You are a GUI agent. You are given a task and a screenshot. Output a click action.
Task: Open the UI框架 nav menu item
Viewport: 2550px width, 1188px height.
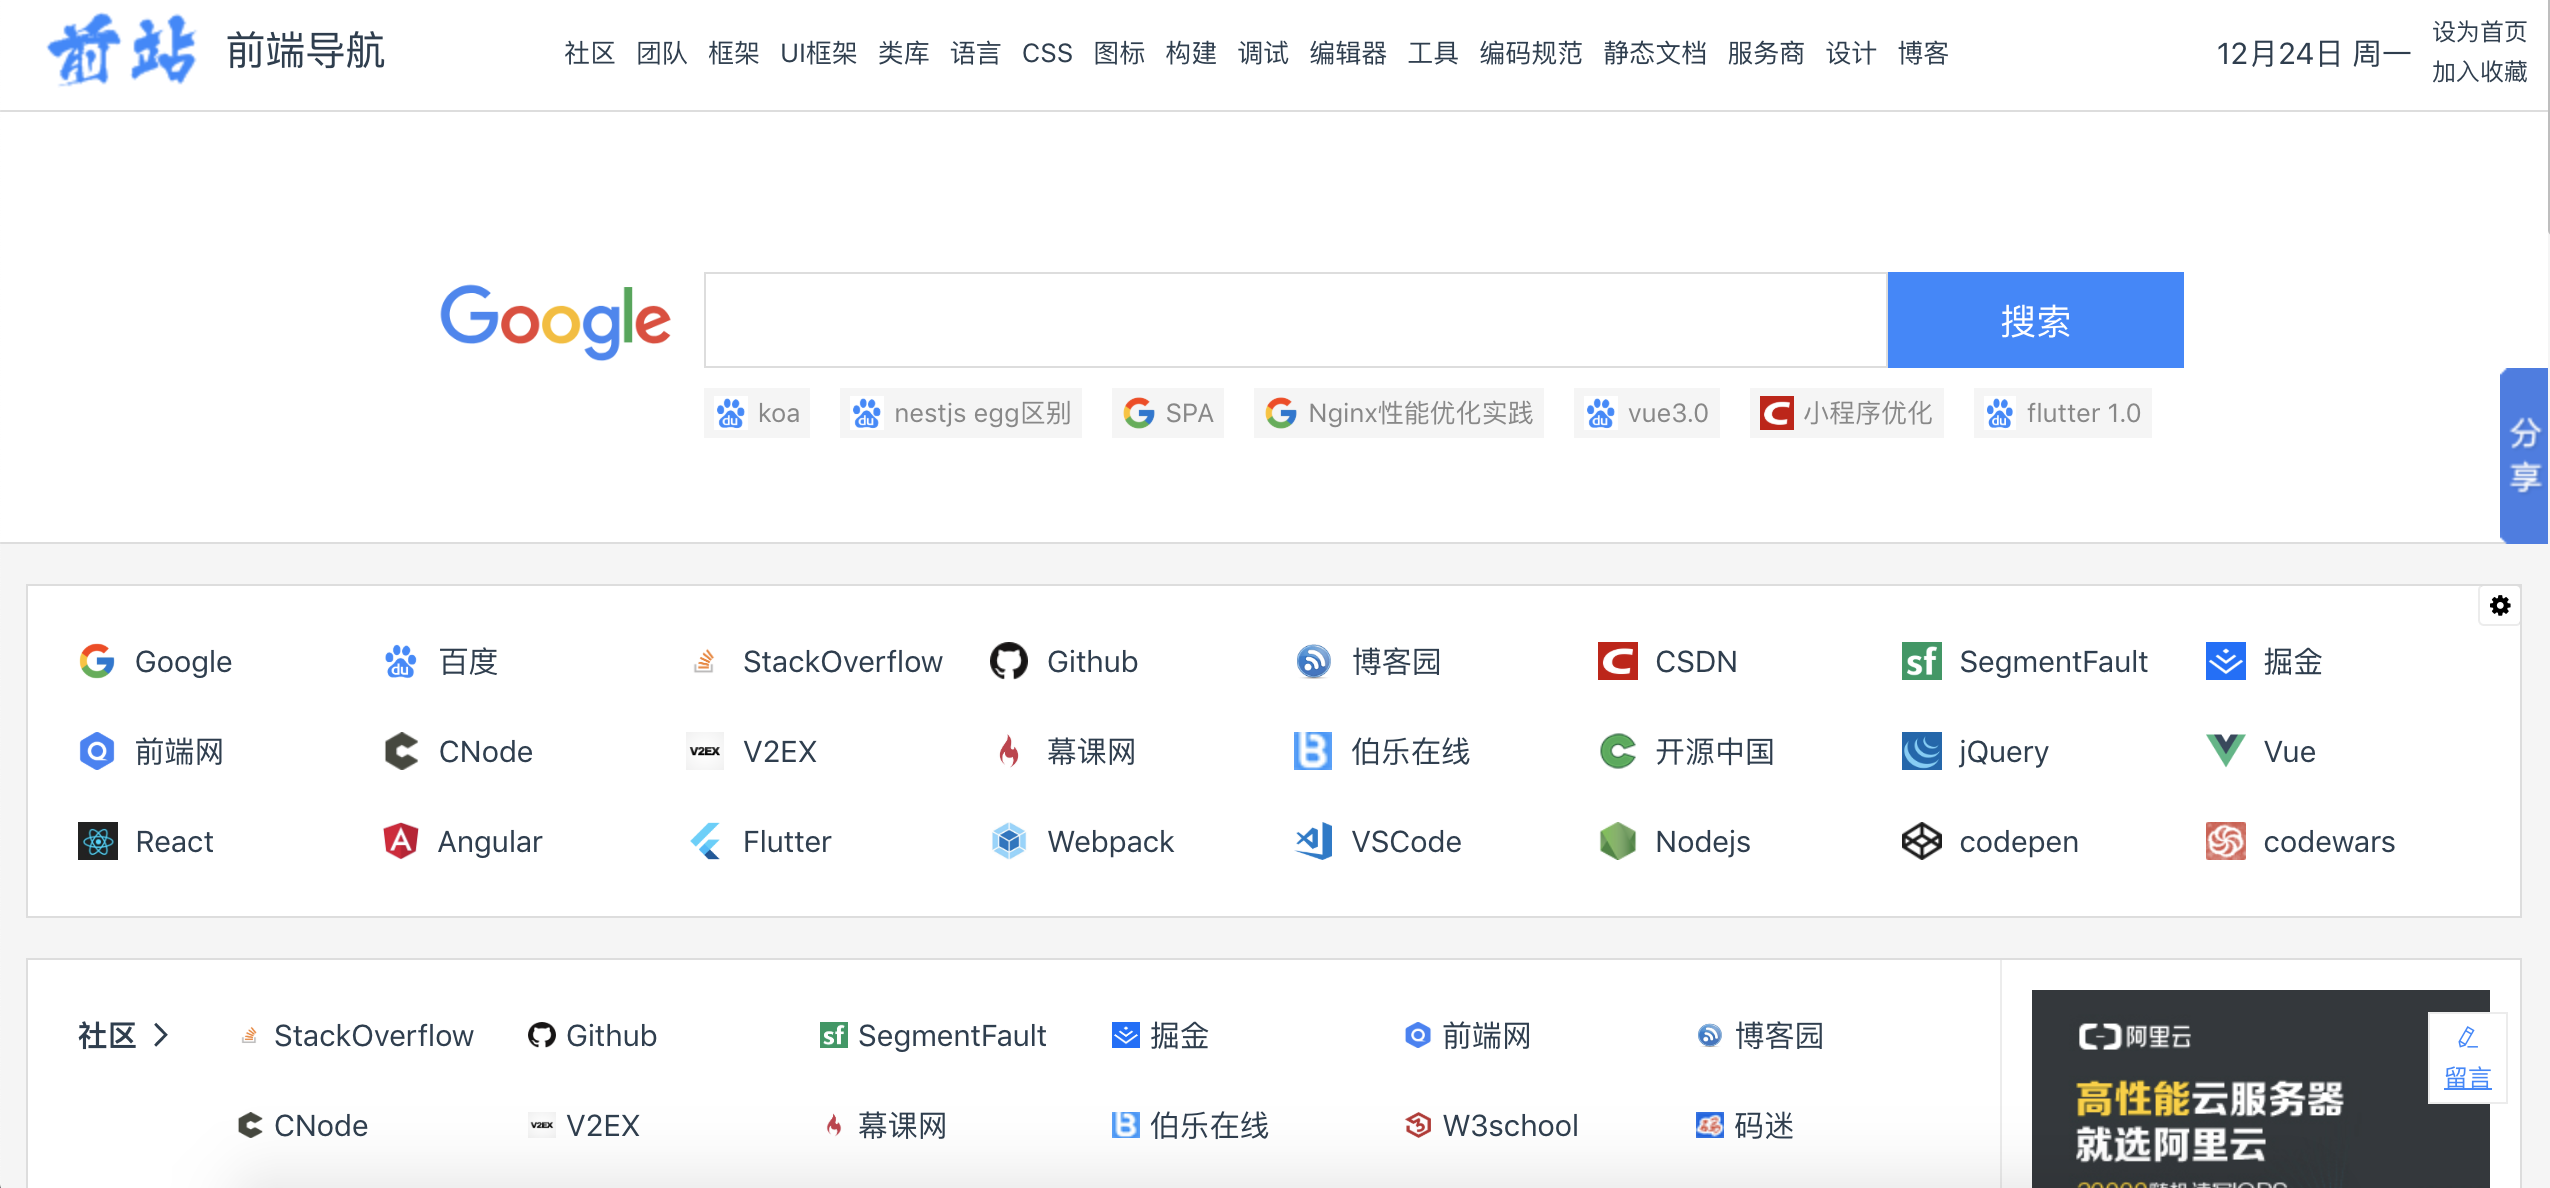[x=818, y=53]
